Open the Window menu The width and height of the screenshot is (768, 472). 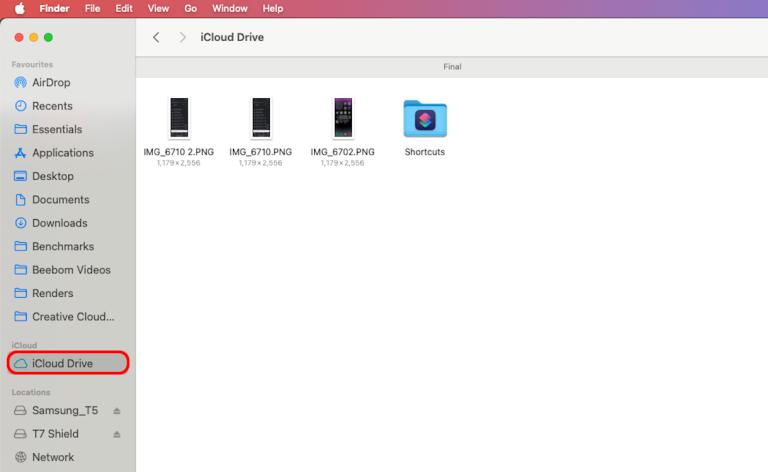click(x=230, y=8)
